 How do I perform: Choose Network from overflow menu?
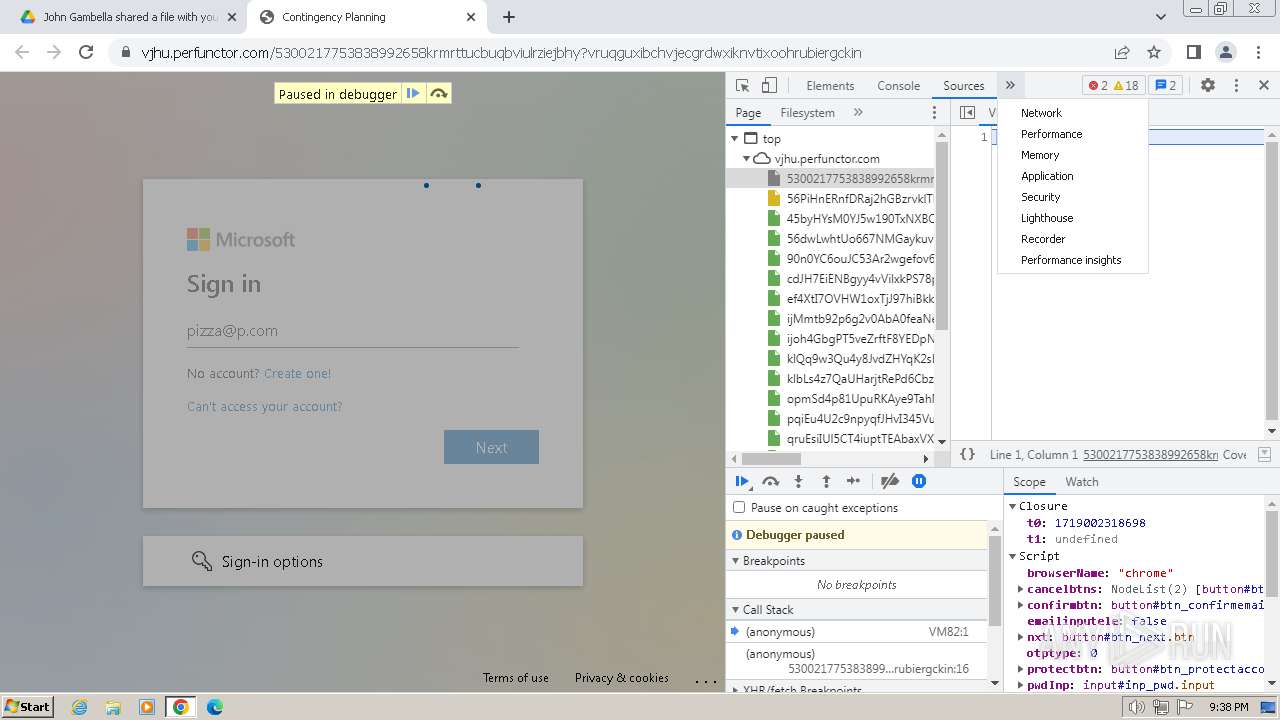click(1073, 113)
